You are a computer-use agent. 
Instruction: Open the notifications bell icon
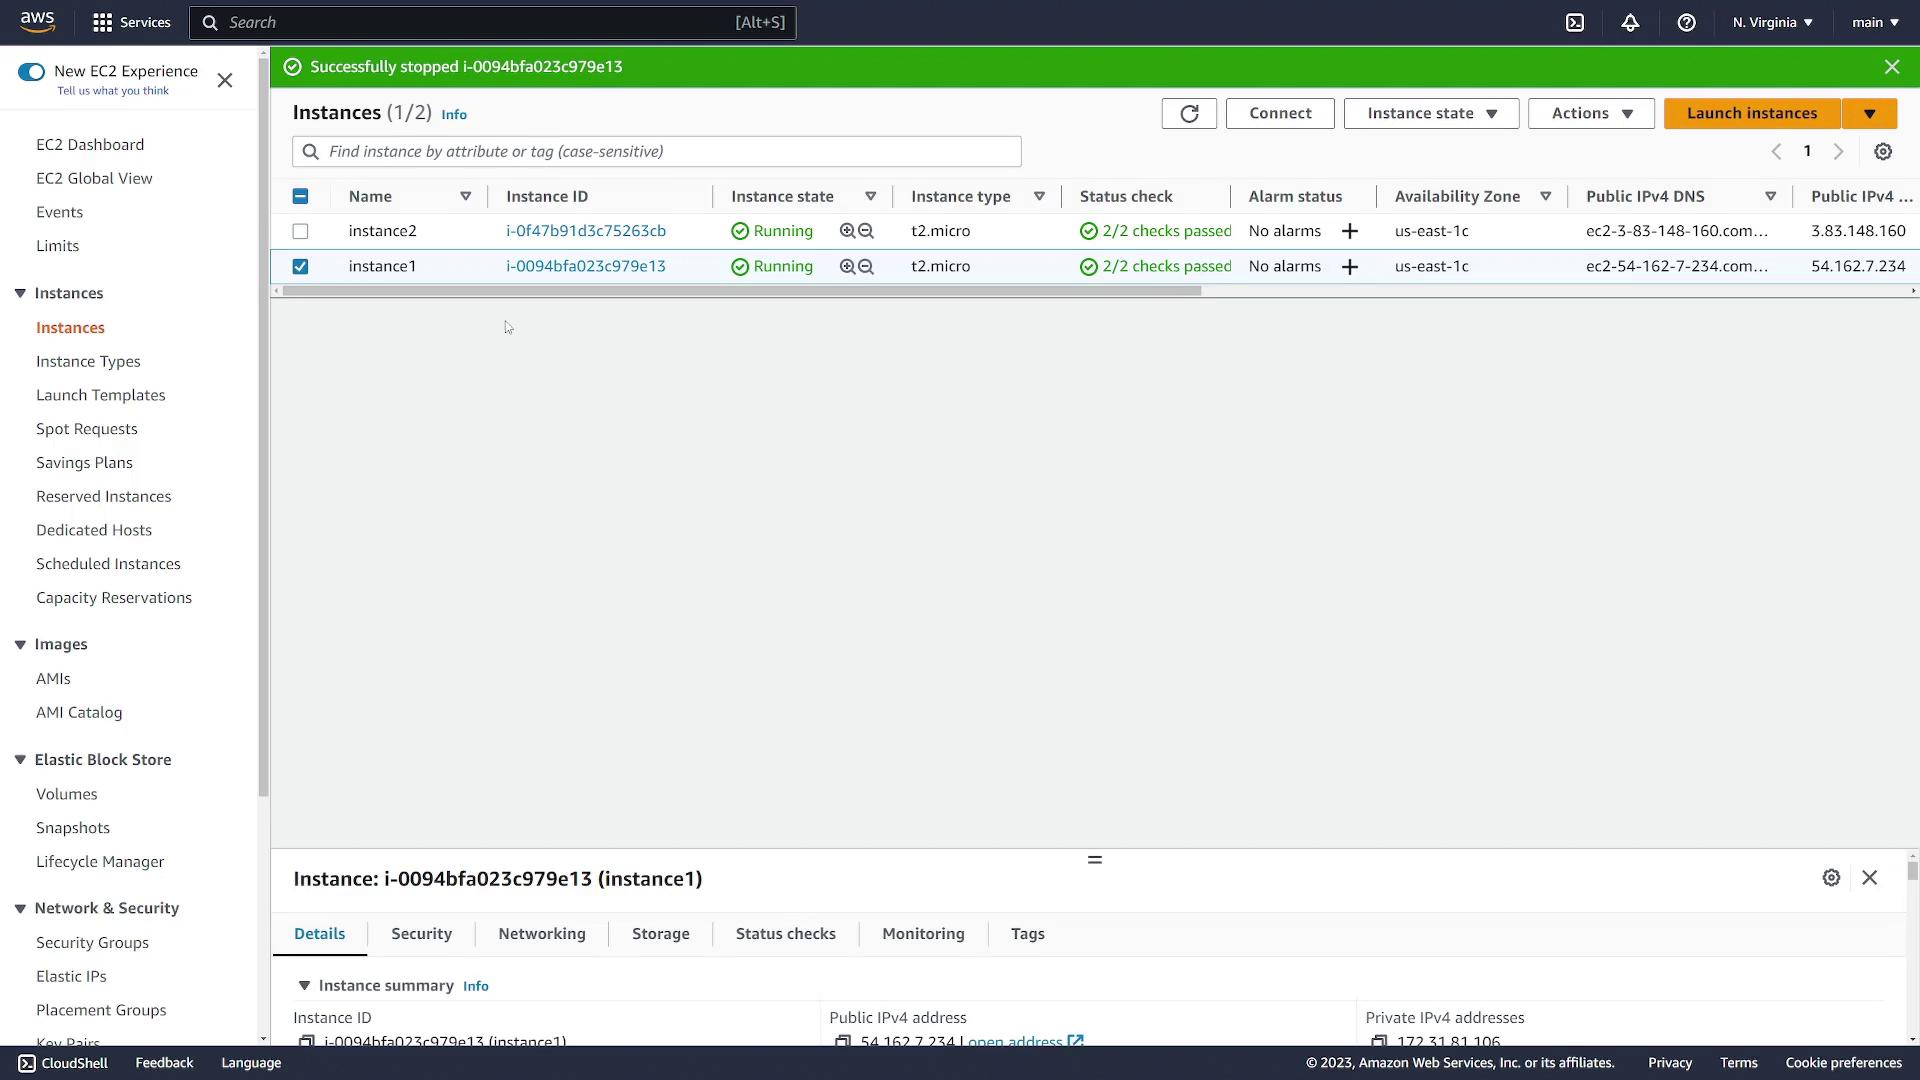click(x=1630, y=22)
